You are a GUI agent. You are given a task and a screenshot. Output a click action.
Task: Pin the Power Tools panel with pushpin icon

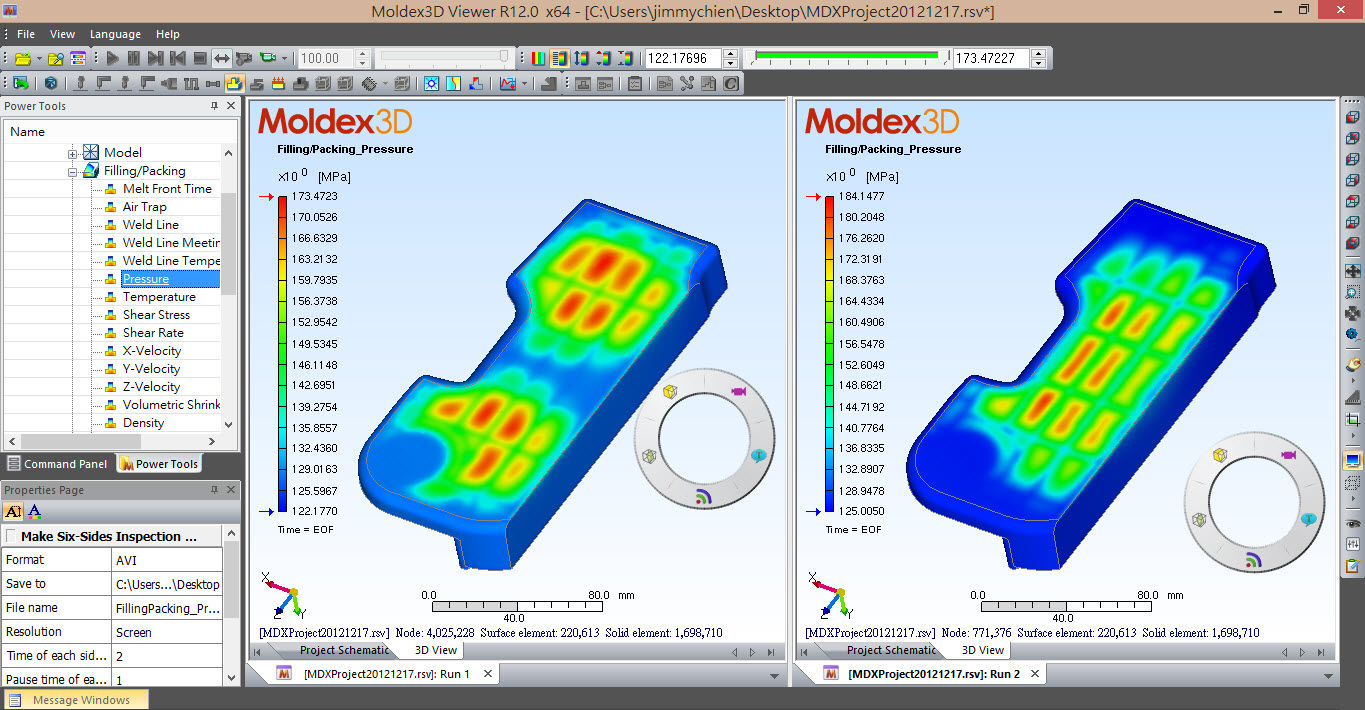[214, 106]
